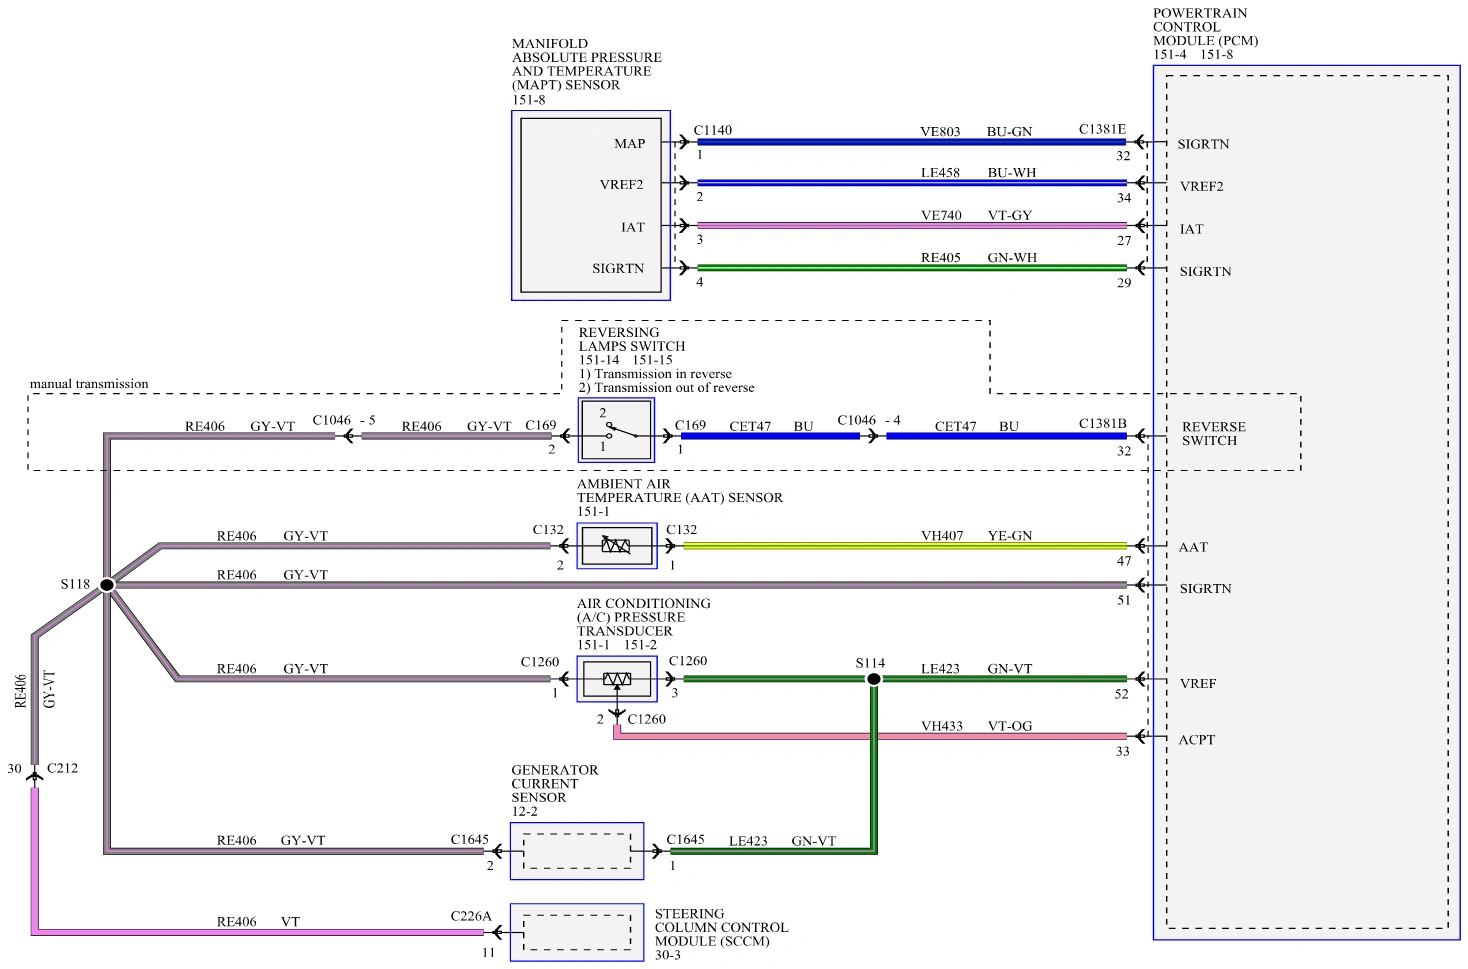Viewport: 1468px width, 969px height.
Task: Click the reversing lamps switch symbol
Action: click(616, 431)
